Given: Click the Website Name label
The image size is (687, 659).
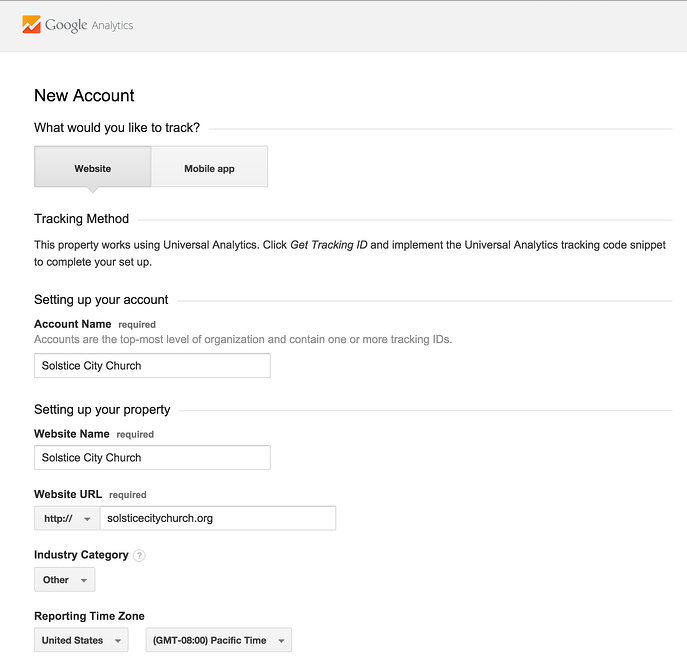Looking at the screenshot, I should 72,434.
